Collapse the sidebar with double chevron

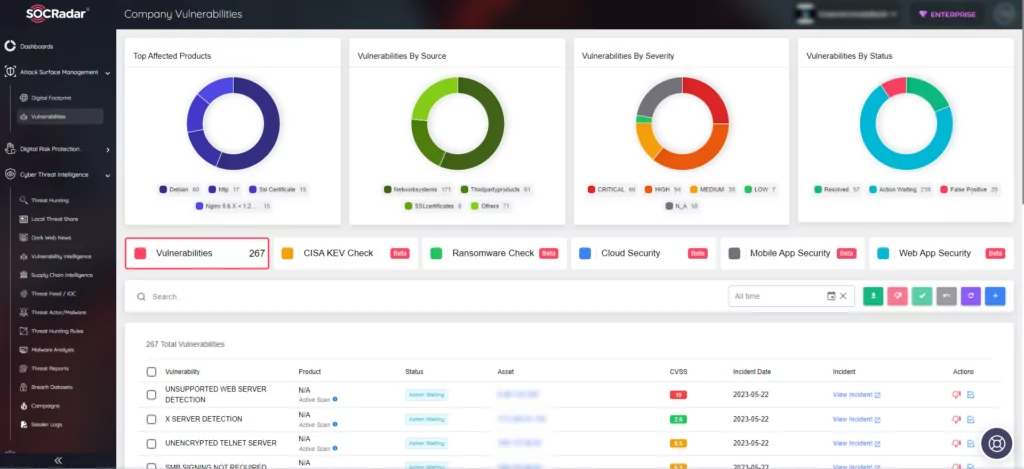[58, 461]
